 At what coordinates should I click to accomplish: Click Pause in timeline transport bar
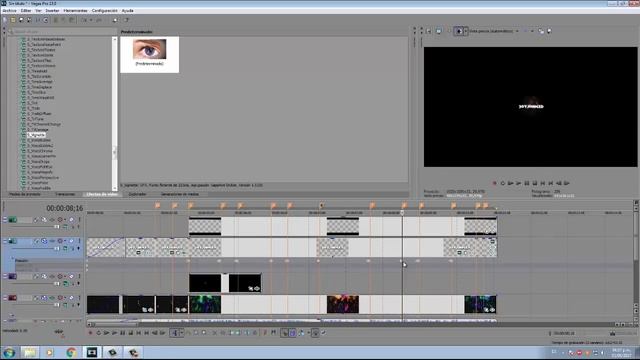click(122, 333)
